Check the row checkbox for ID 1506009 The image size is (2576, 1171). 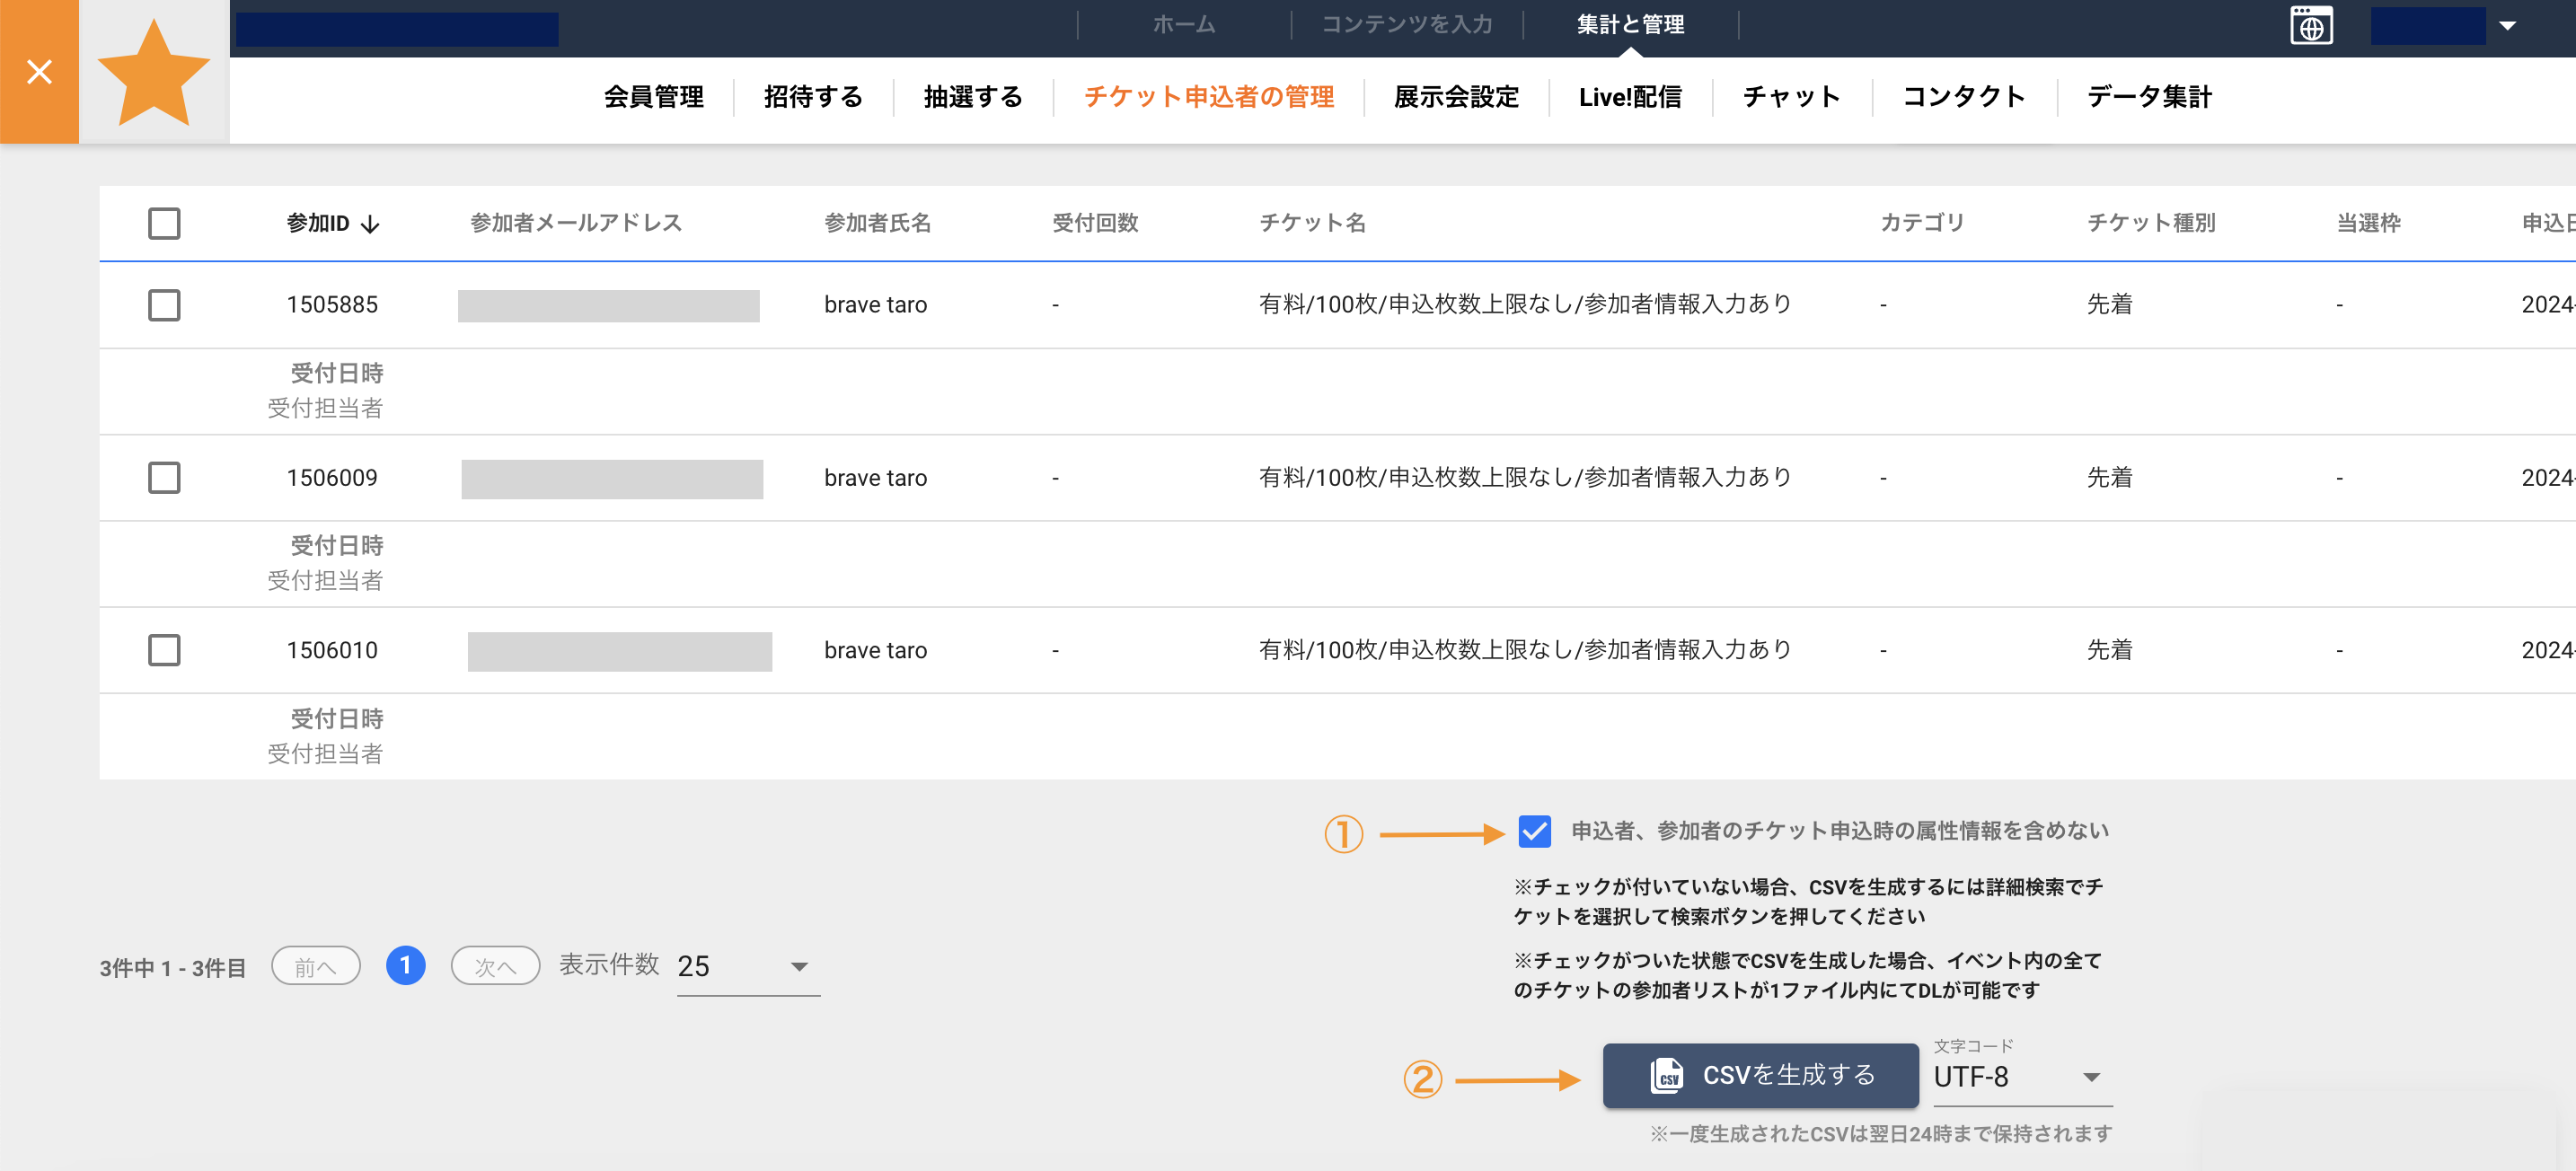[164, 478]
